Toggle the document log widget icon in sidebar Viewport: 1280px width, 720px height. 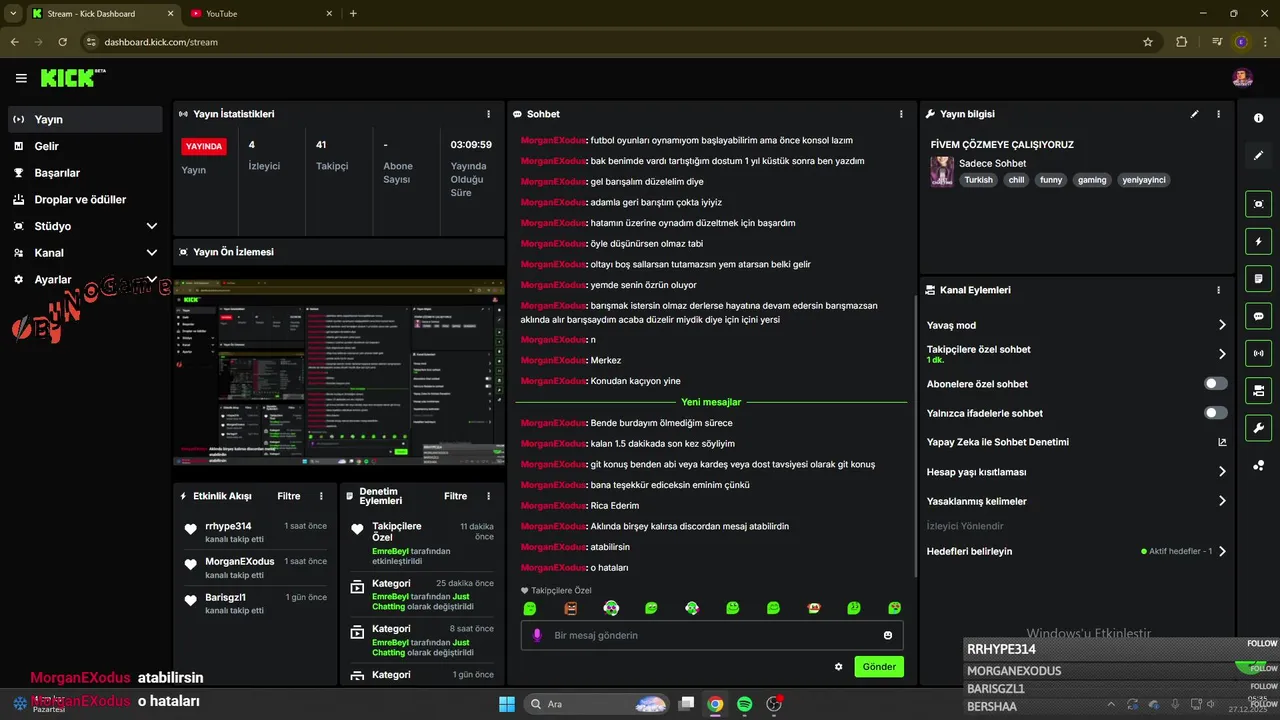[x=1259, y=278]
